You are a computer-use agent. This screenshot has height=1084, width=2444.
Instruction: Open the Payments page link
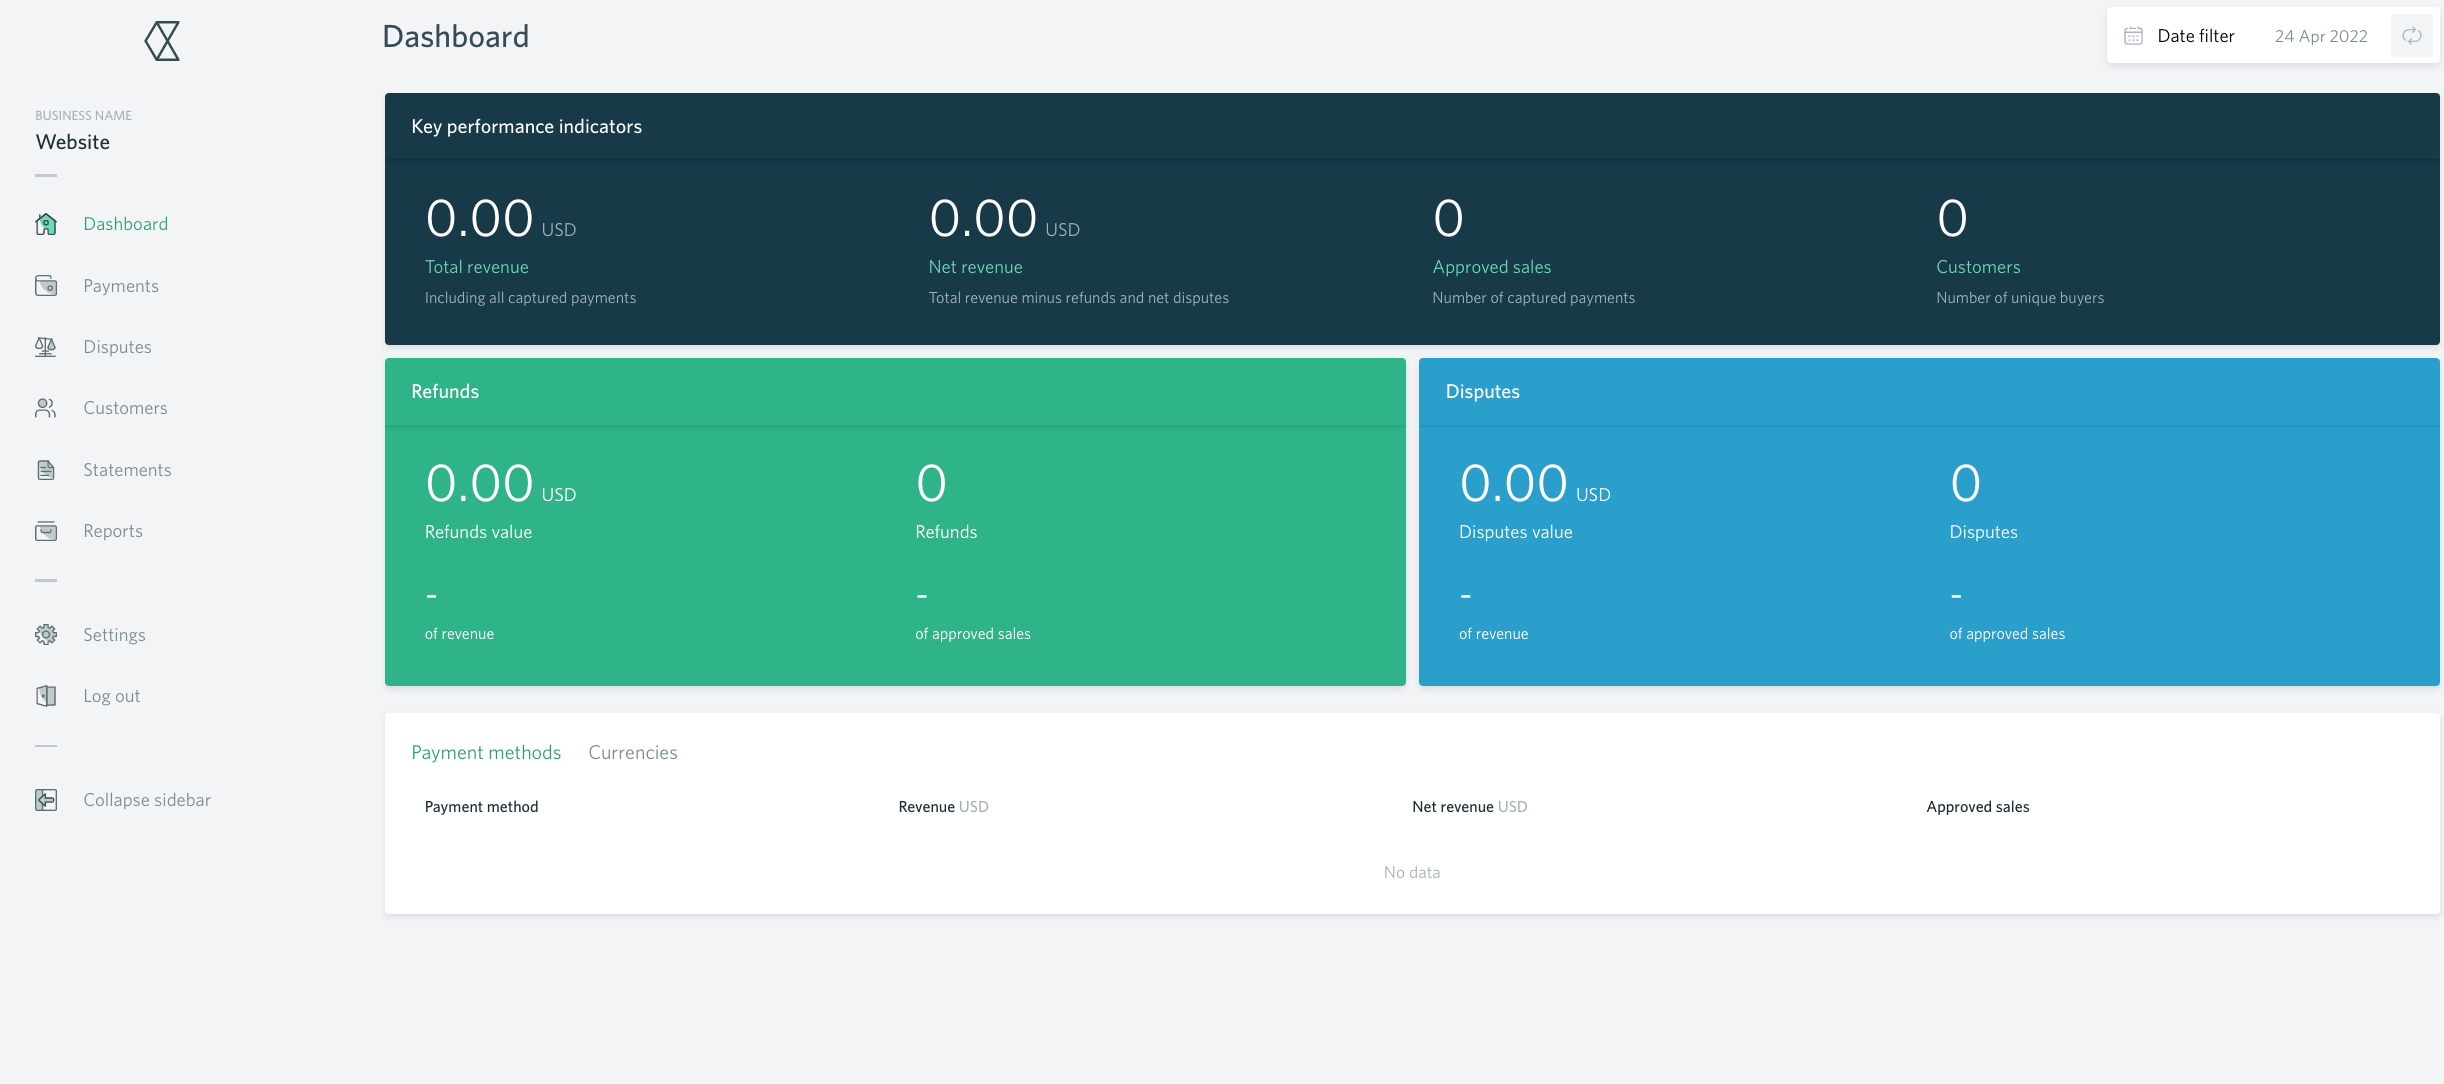tap(121, 286)
